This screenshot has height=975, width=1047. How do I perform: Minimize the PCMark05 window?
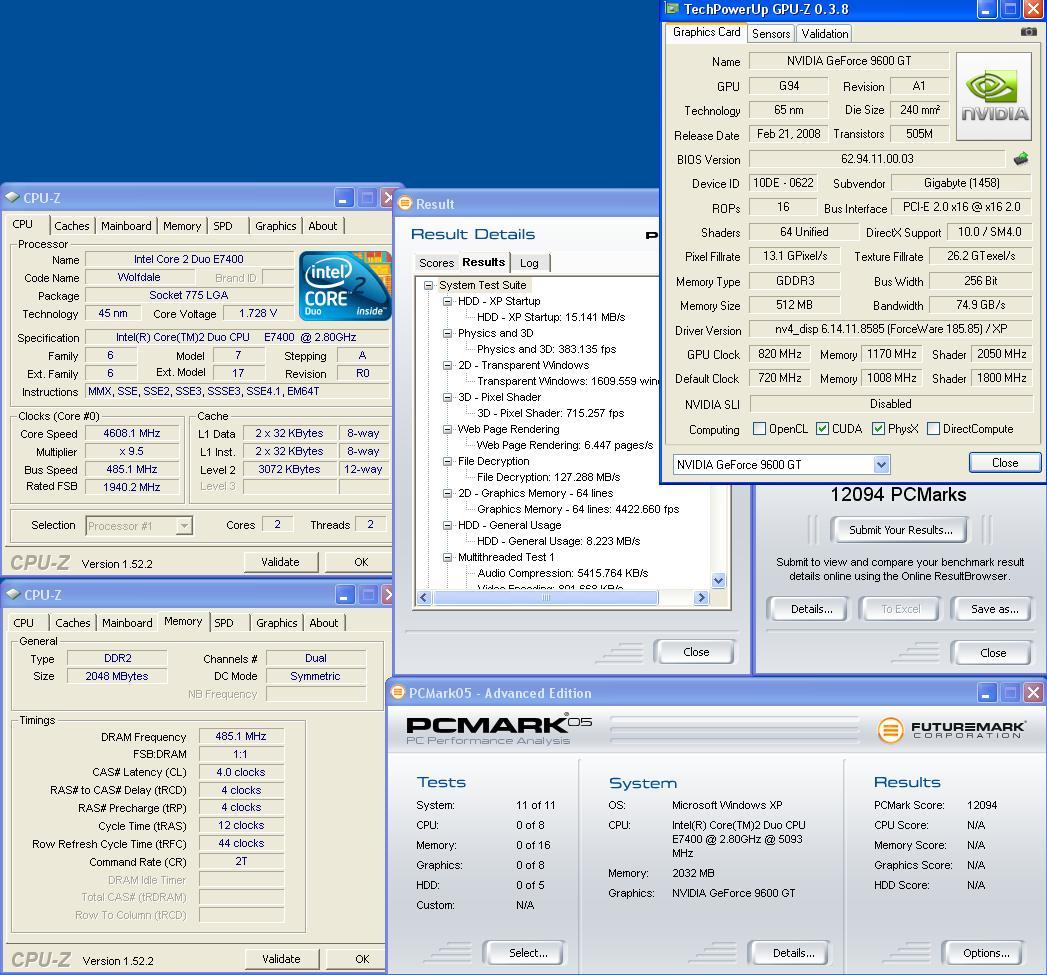[987, 693]
